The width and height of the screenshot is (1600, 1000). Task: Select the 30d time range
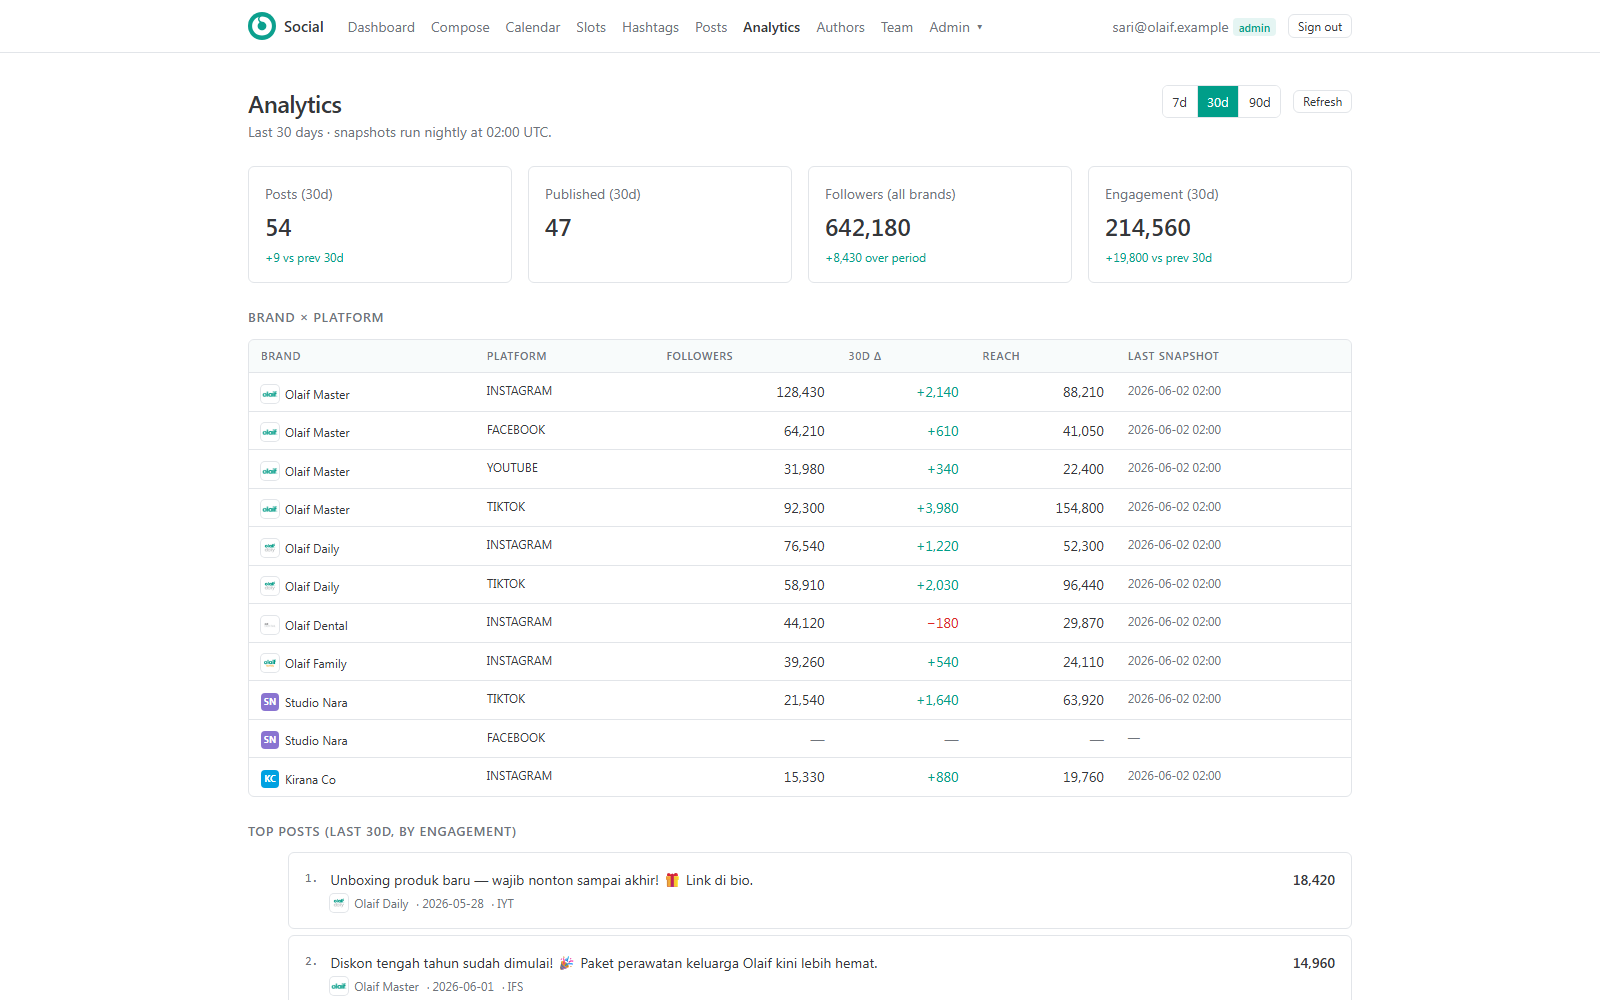pos(1218,102)
